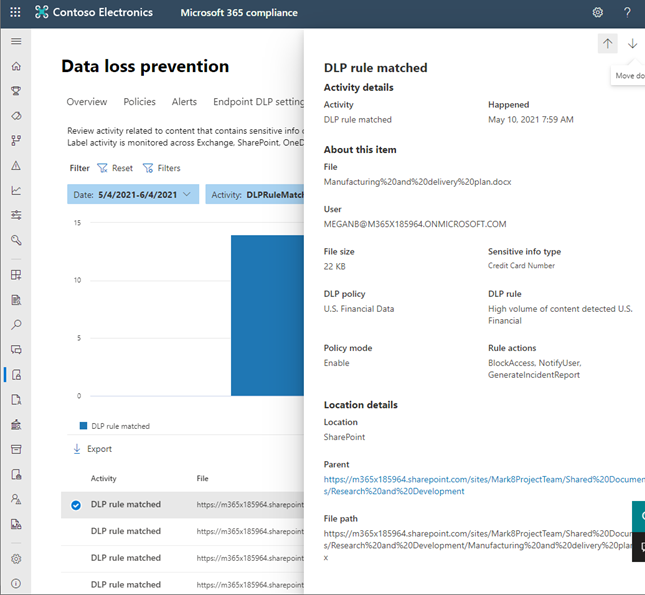Open the Help question mark
645x595 pixels.
627,12
